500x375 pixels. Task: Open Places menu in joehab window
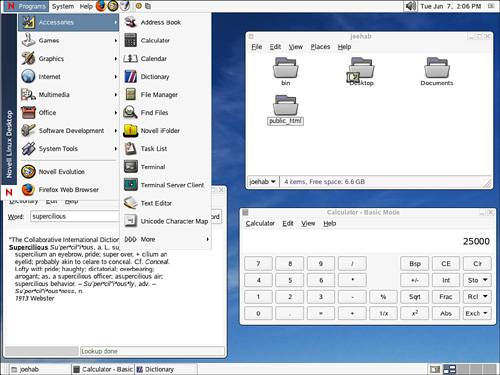pyautogui.click(x=320, y=47)
